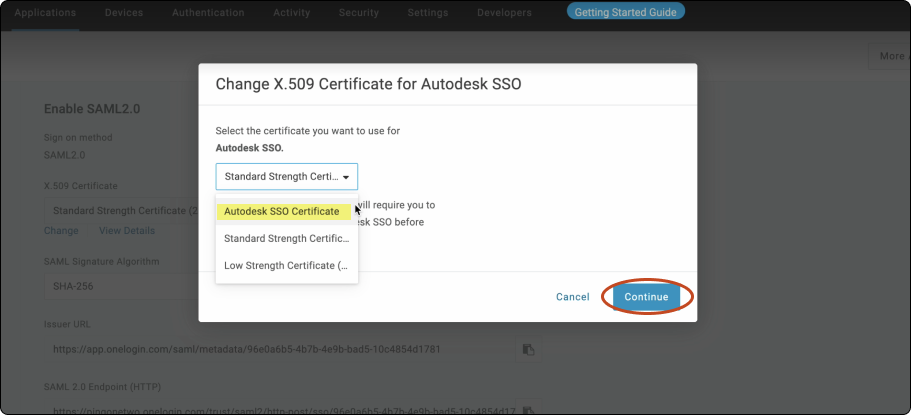The height and width of the screenshot is (415, 911).
Task: Open the Security menu
Action: click(358, 13)
